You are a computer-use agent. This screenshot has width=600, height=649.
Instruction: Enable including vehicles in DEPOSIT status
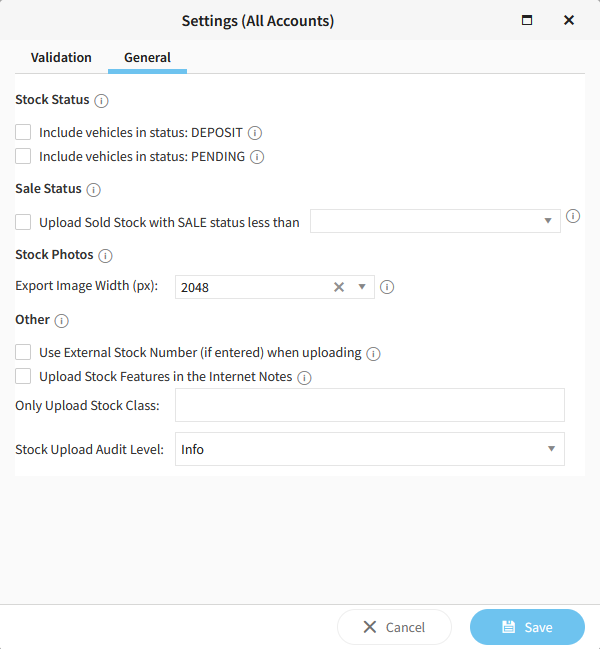point(23,132)
